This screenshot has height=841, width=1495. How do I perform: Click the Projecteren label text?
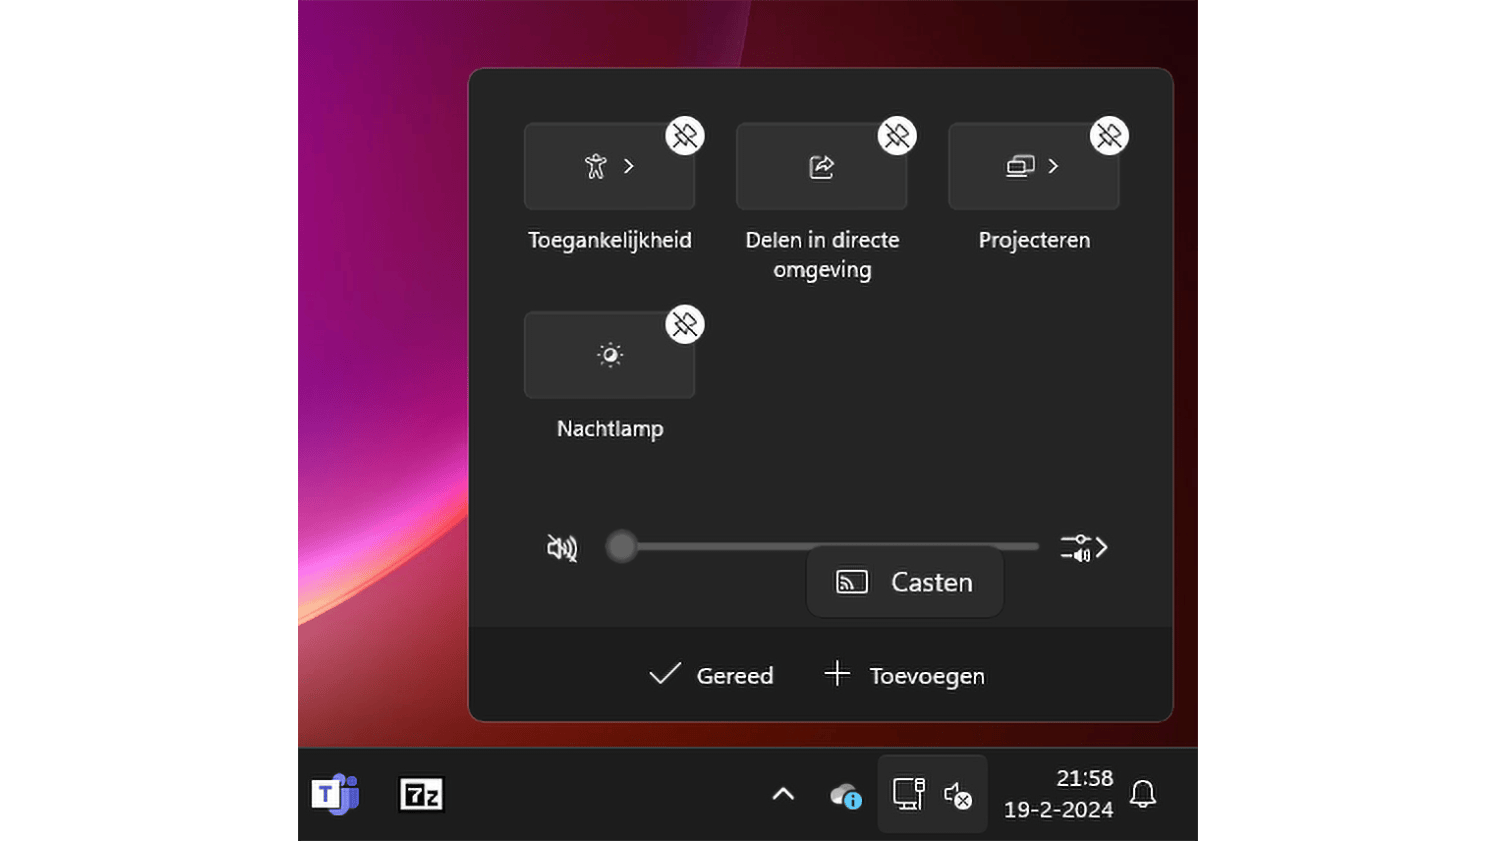point(1034,240)
